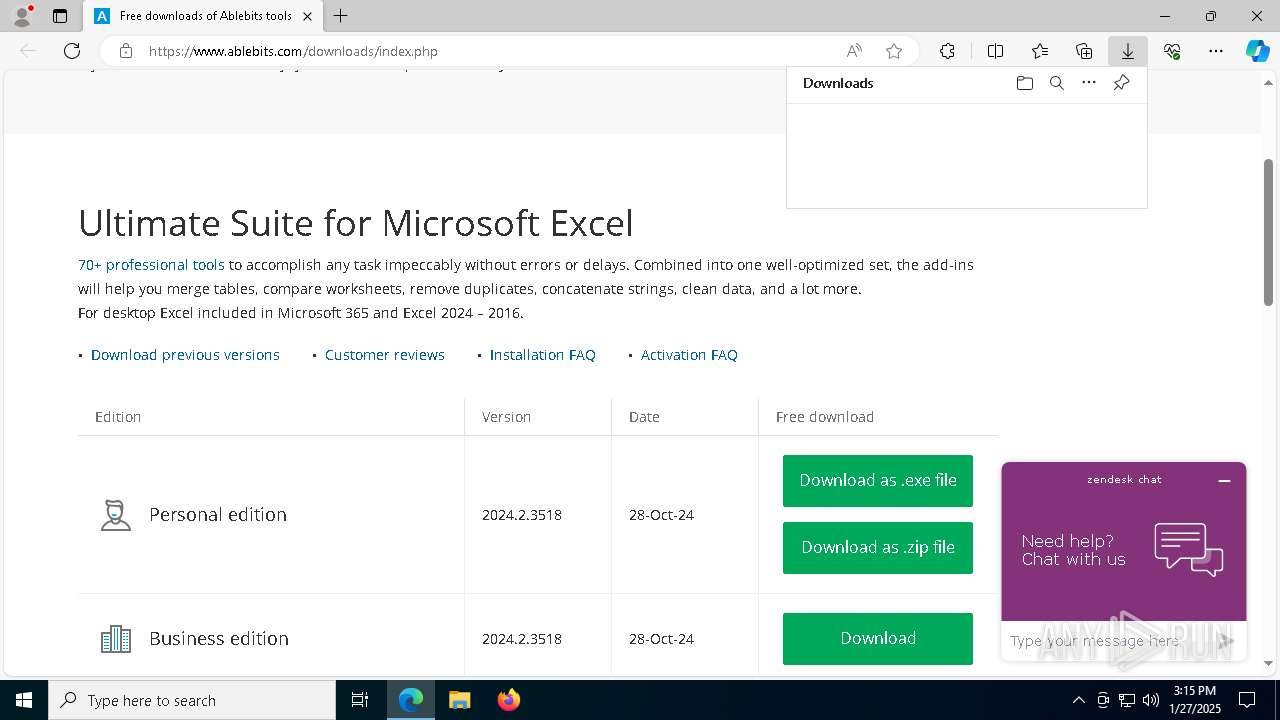Image resolution: width=1280 pixels, height=720 pixels.
Task: Click the Business edition building icon
Action: [116, 639]
